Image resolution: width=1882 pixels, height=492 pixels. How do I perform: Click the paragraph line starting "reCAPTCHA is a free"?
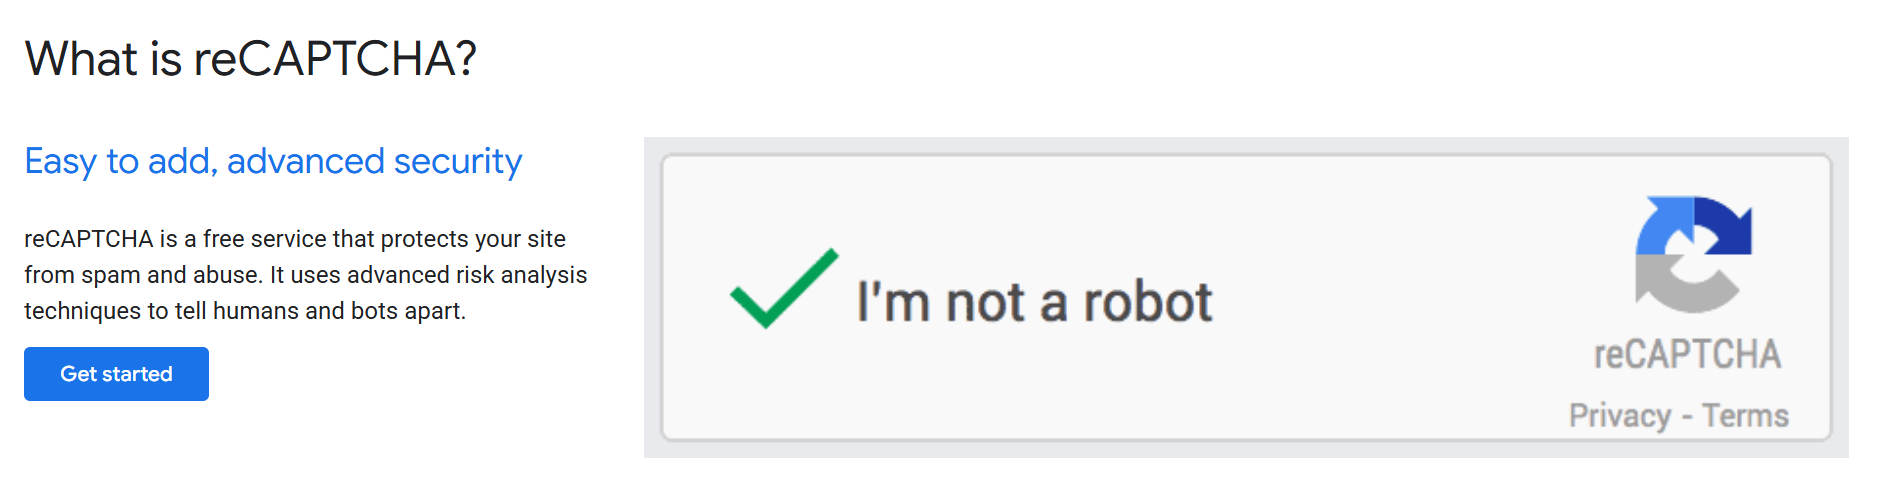click(x=295, y=239)
